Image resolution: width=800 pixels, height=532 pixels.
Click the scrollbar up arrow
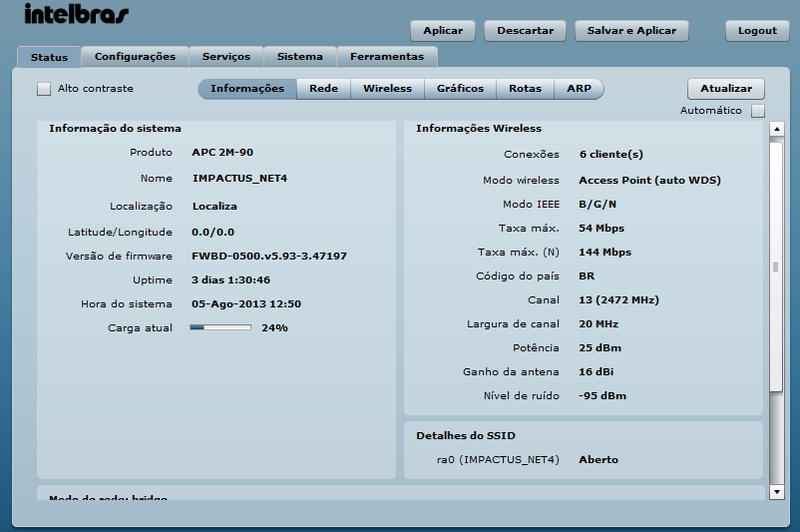(x=777, y=129)
